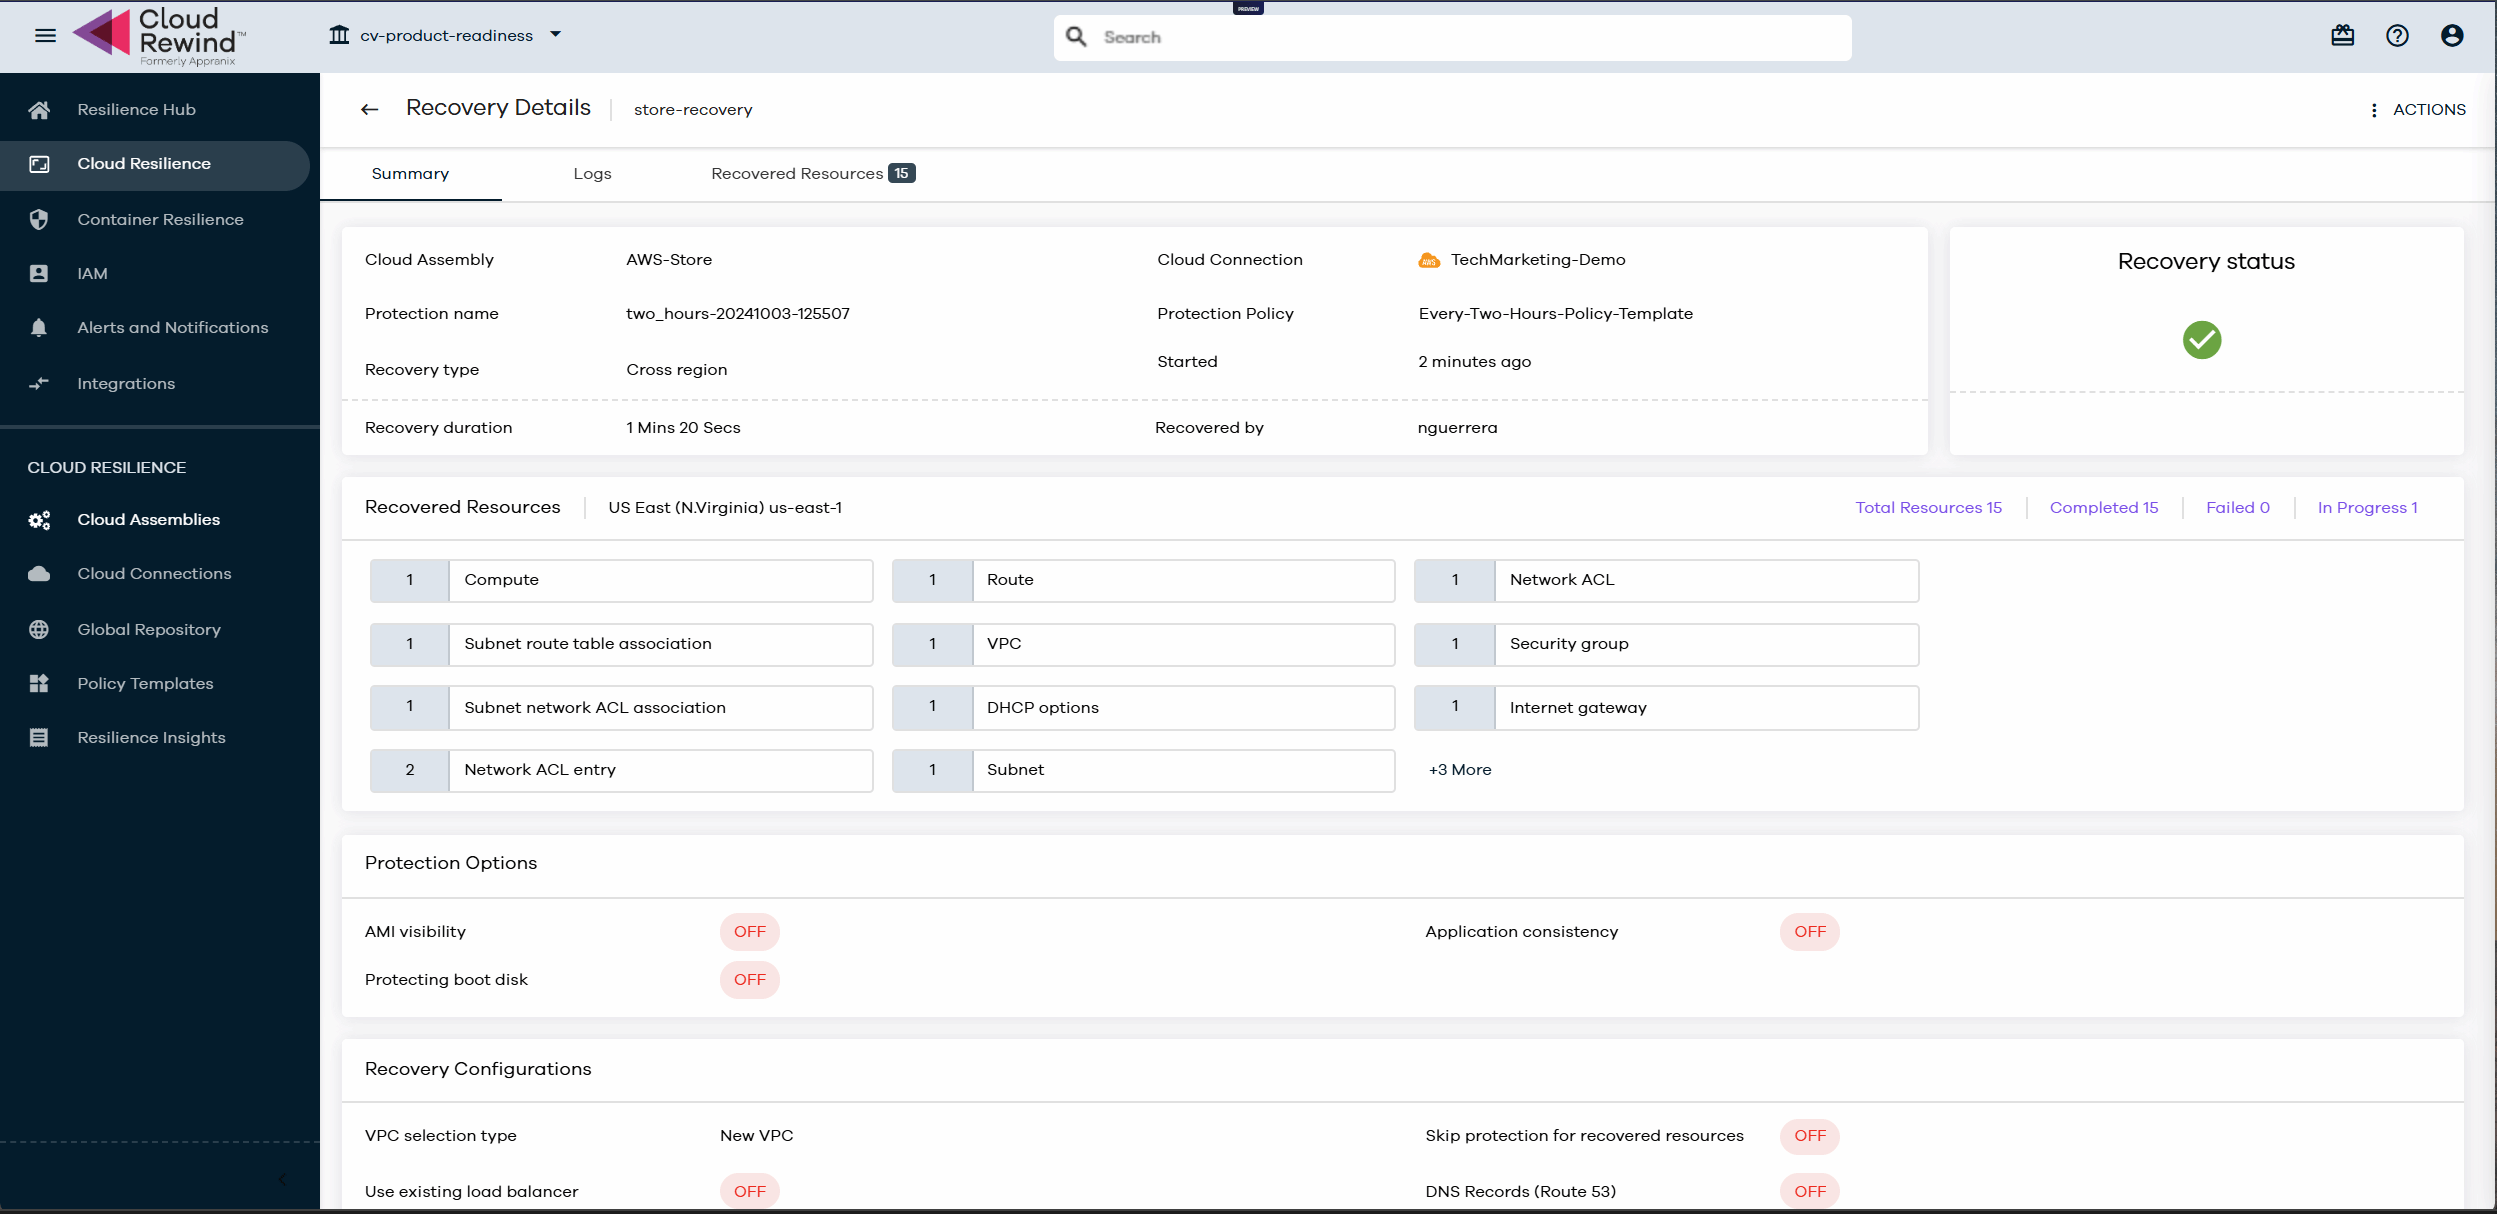Enable Application consistency toggle
The width and height of the screenshot is (2497, 1214).
click(1810, 931)
